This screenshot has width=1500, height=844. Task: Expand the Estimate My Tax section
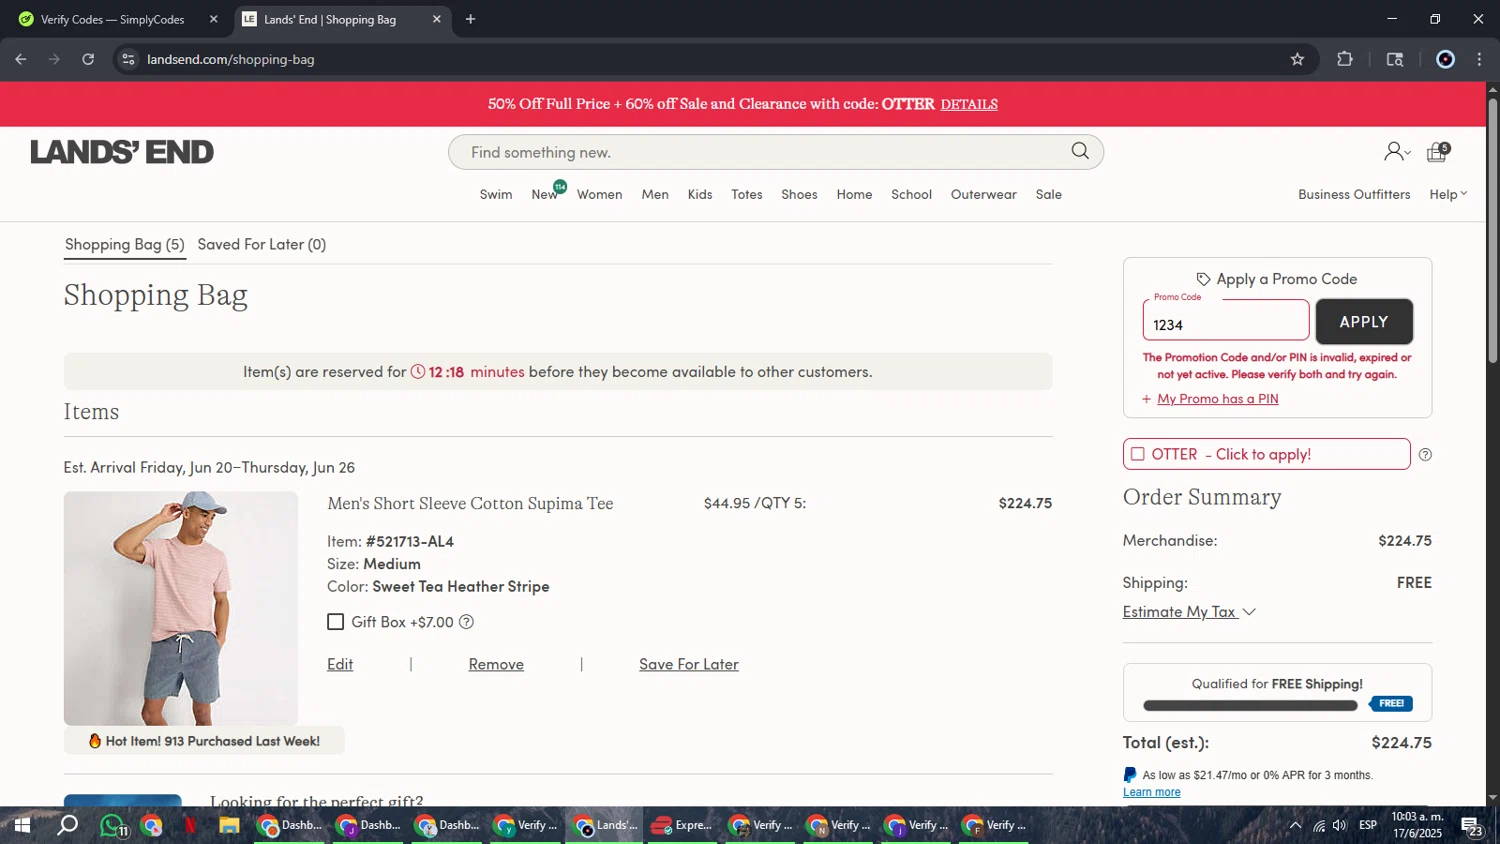tap(1189, 612)
